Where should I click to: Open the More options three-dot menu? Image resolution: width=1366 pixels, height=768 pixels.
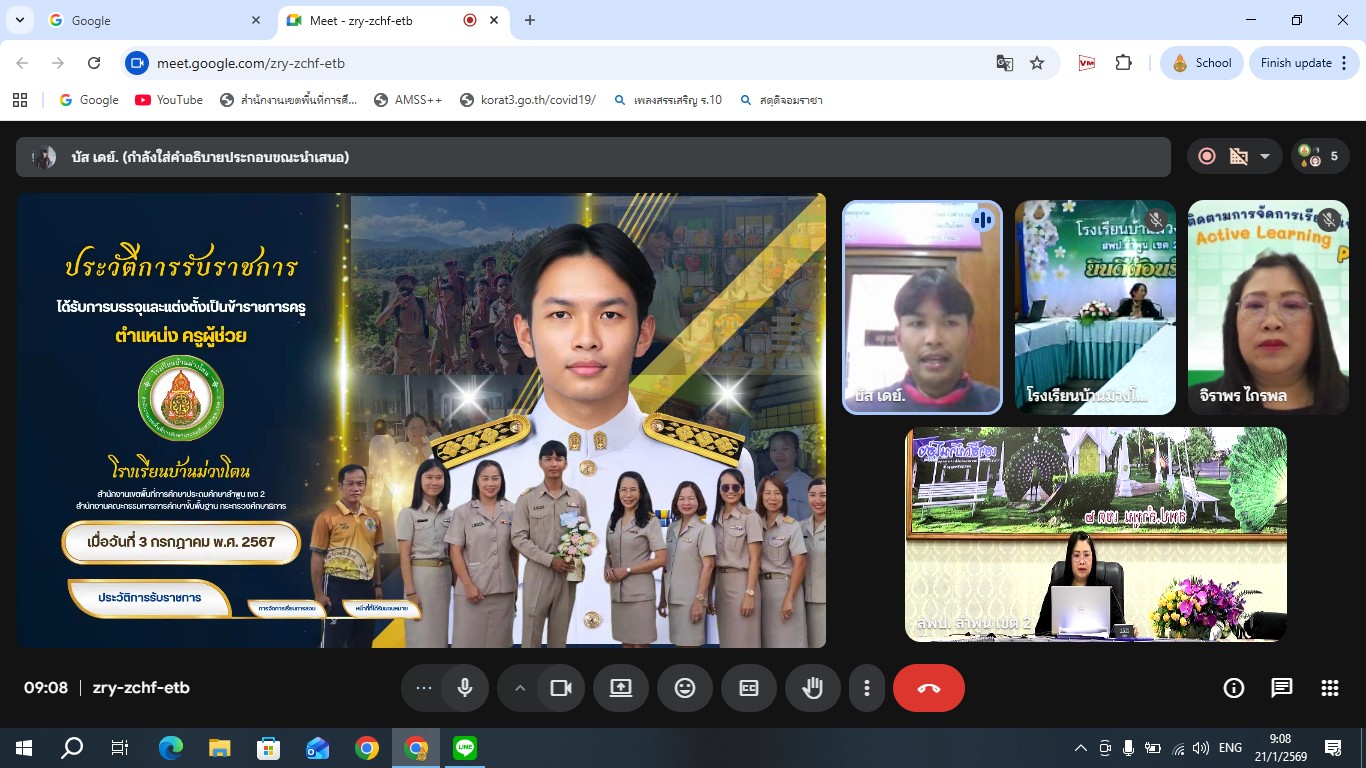(866, 688)
